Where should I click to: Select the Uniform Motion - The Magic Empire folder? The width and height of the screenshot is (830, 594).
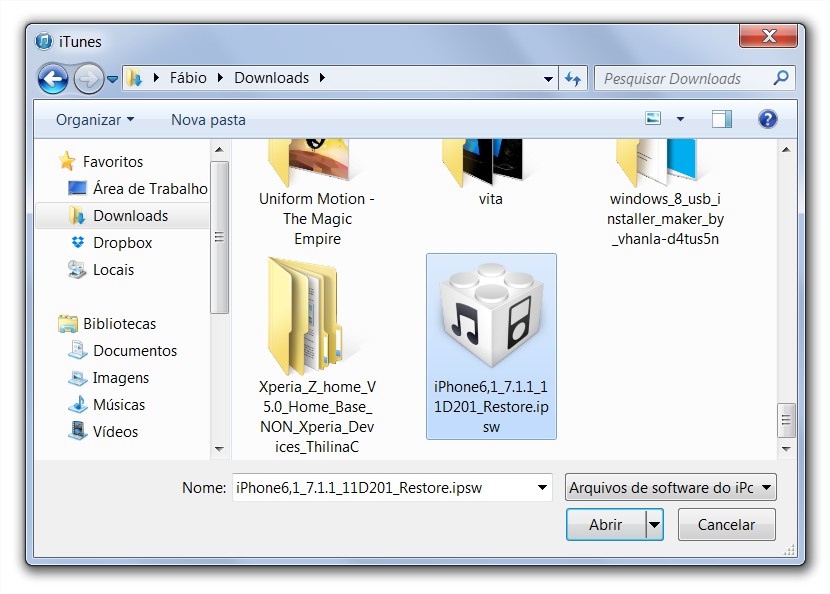click(317, 193)
